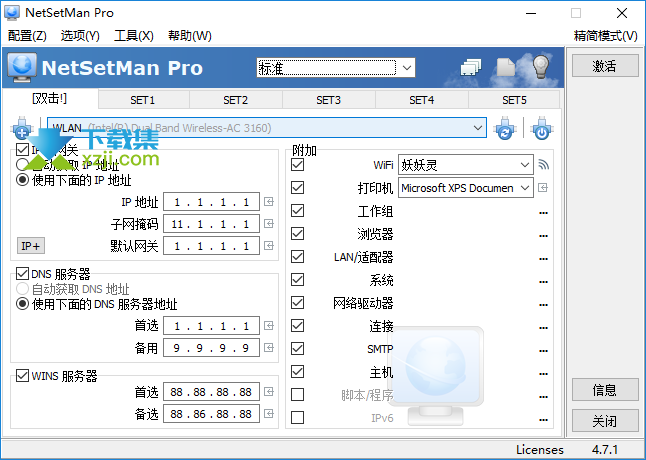Open the 配置(Z) menu
The width and height of the screenshot is (646, 460).
point(27,36)
